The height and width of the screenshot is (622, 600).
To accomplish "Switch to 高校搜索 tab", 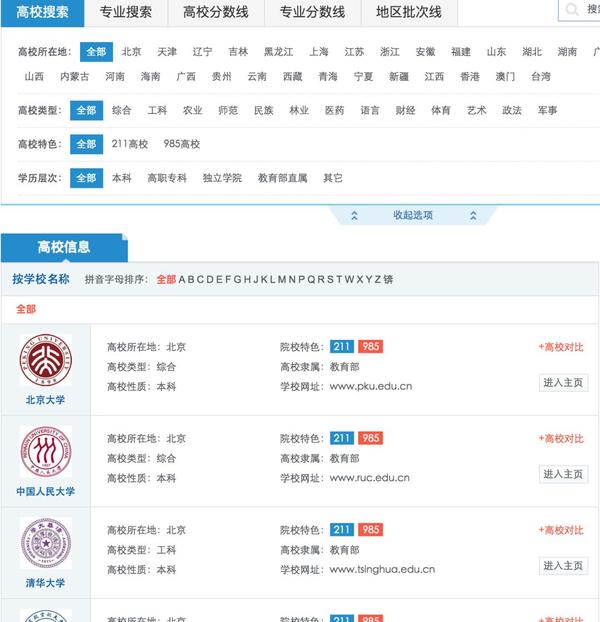I will [42, 13].
